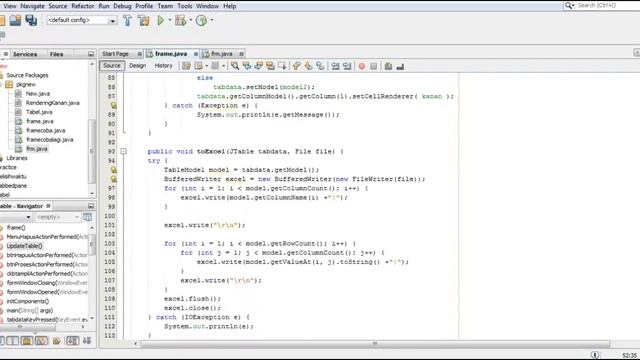Select the frame.java editor tab
This screenshot has height=360, width=640.
[171, 54]
